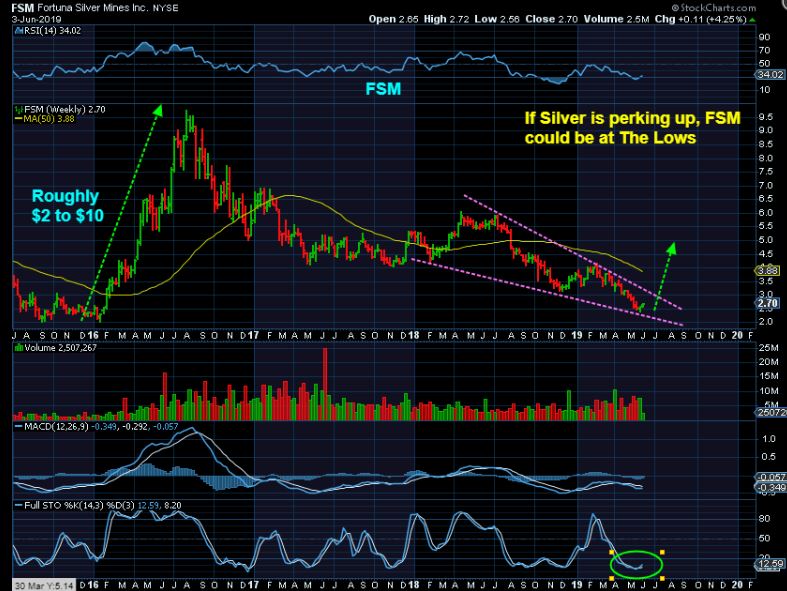Click the 12.59 stochastic value tag on right
Viewport: 787px width, 591px height.
click(x=770, y=564)
